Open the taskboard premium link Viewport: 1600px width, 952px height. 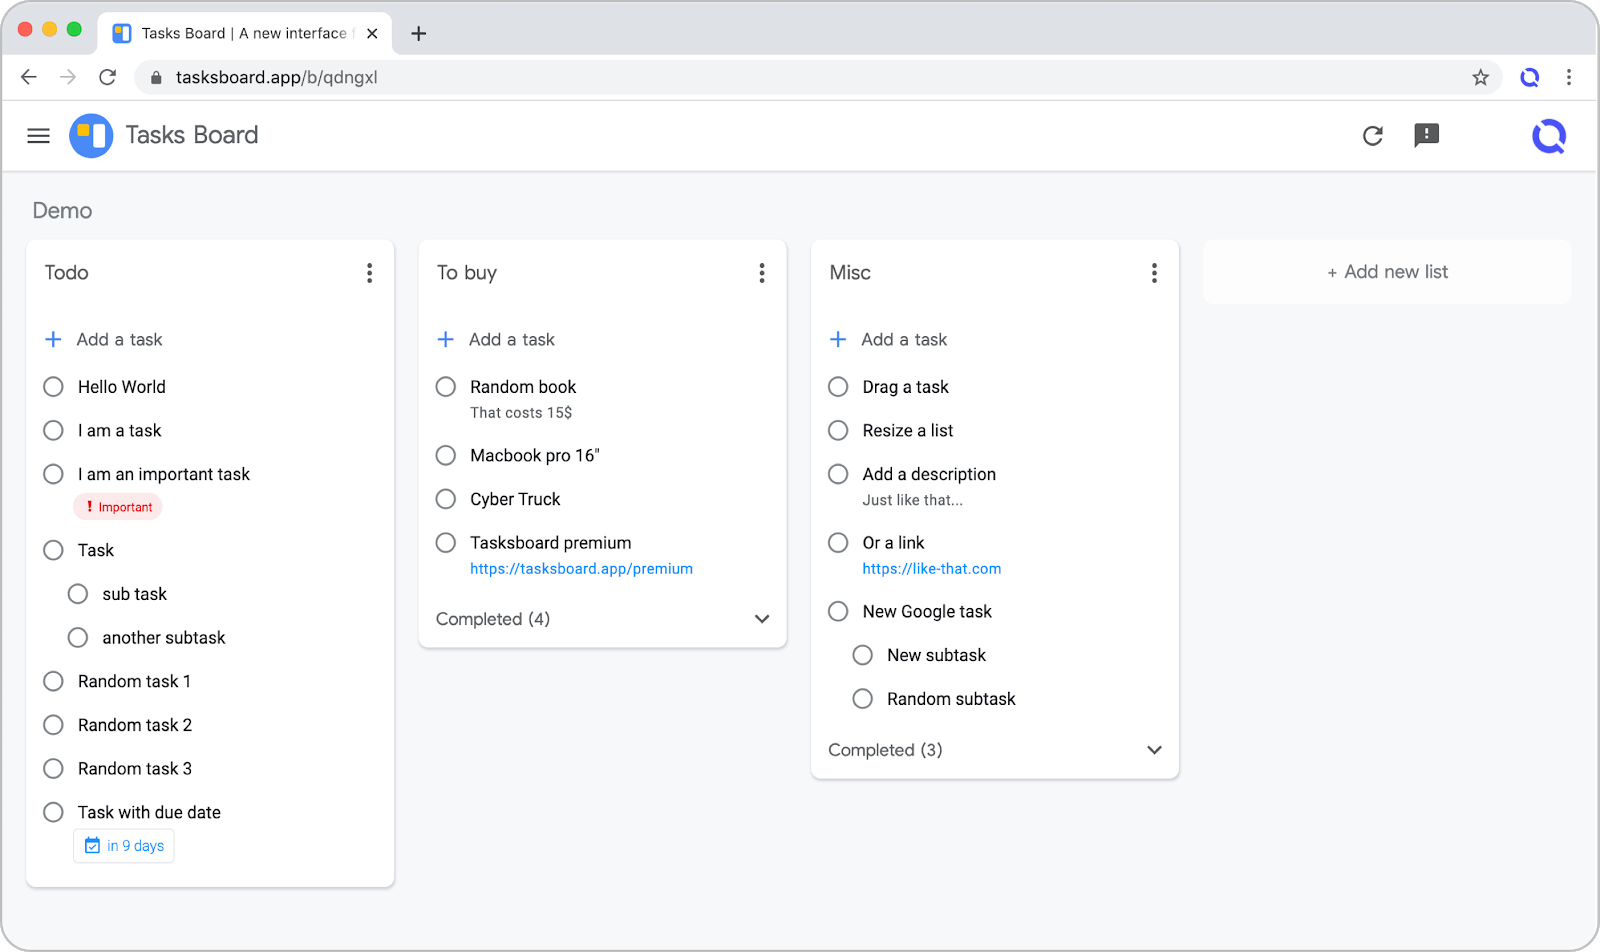(x=581, y=568)
